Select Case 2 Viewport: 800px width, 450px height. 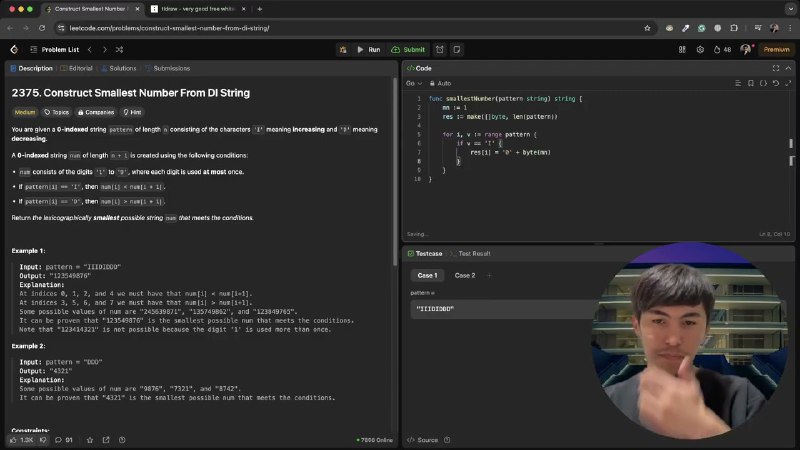465,276
